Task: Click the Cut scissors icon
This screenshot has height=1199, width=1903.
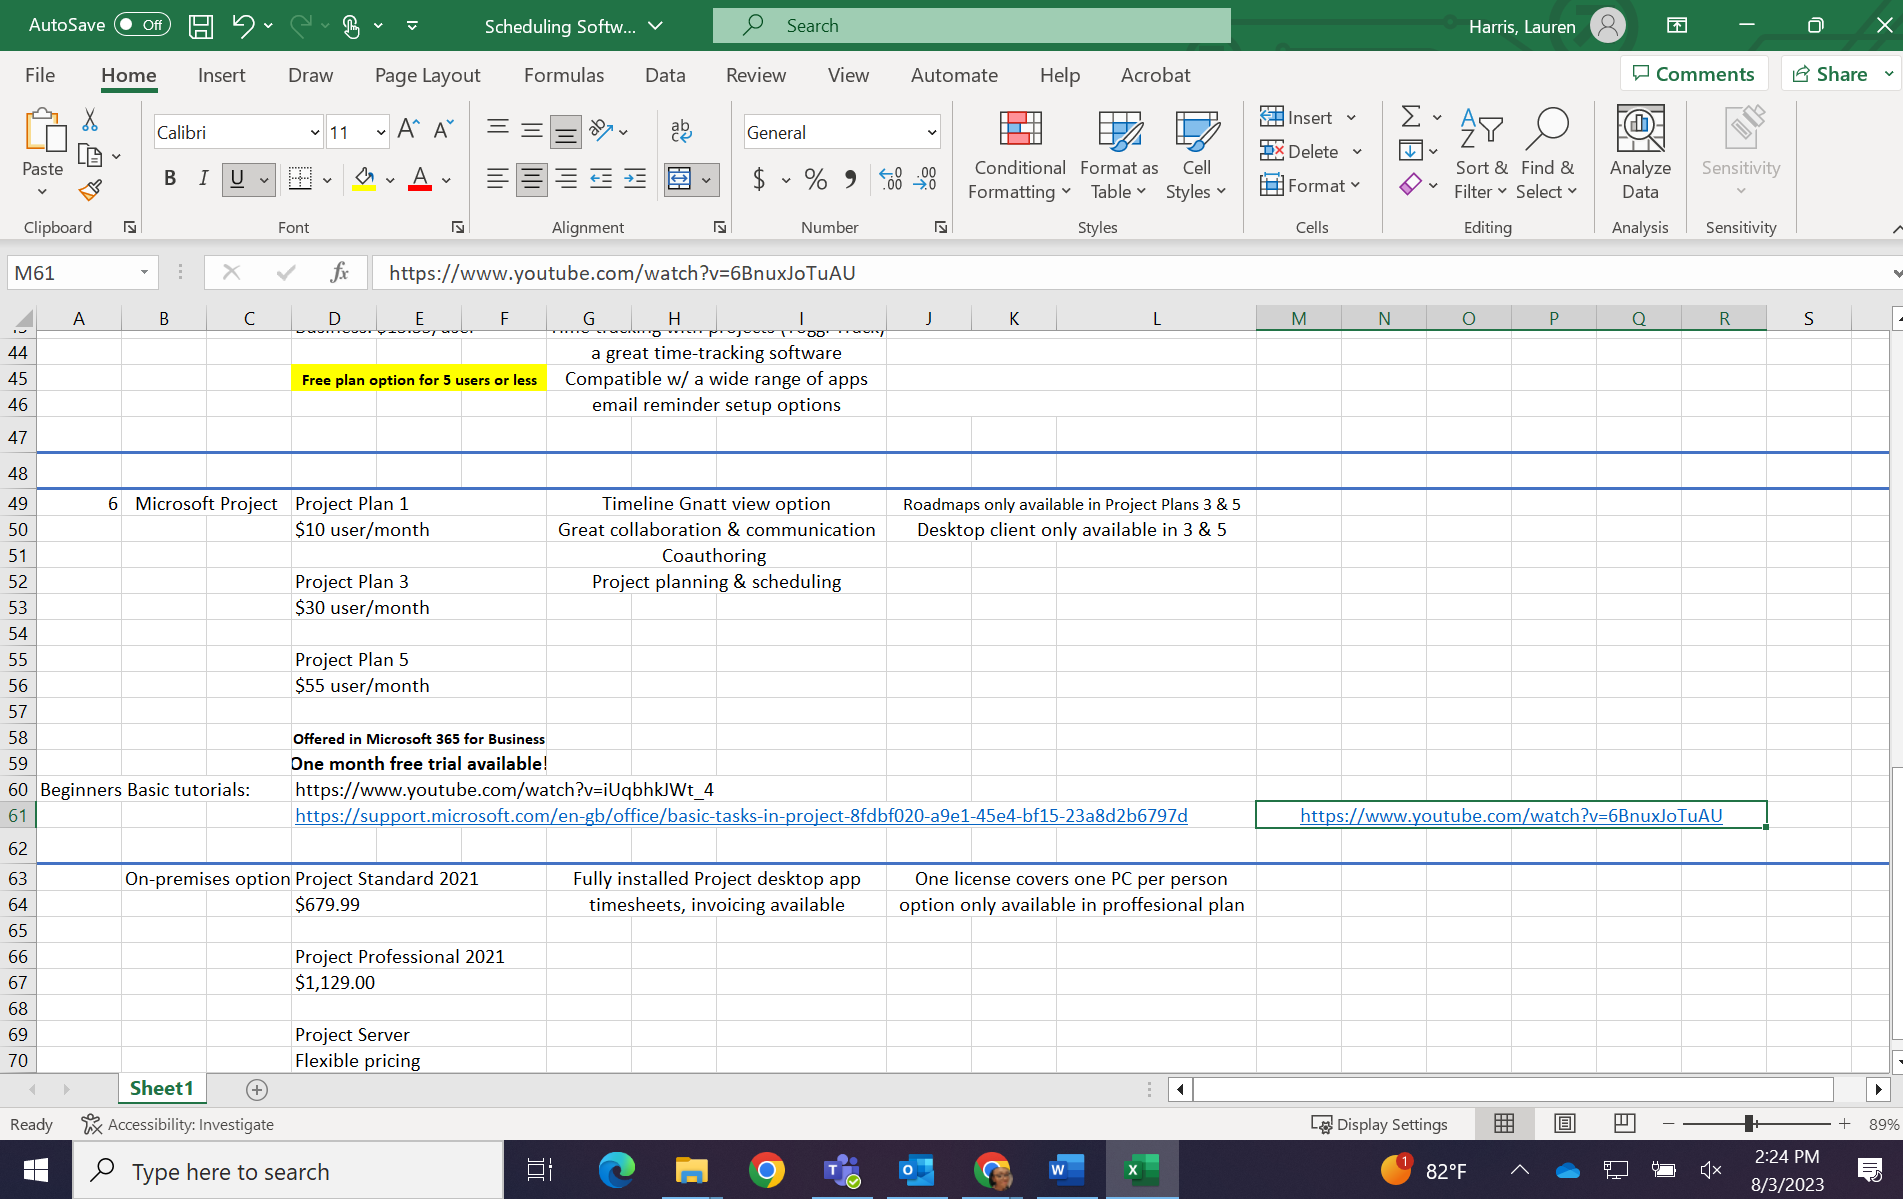Action: 90,120
